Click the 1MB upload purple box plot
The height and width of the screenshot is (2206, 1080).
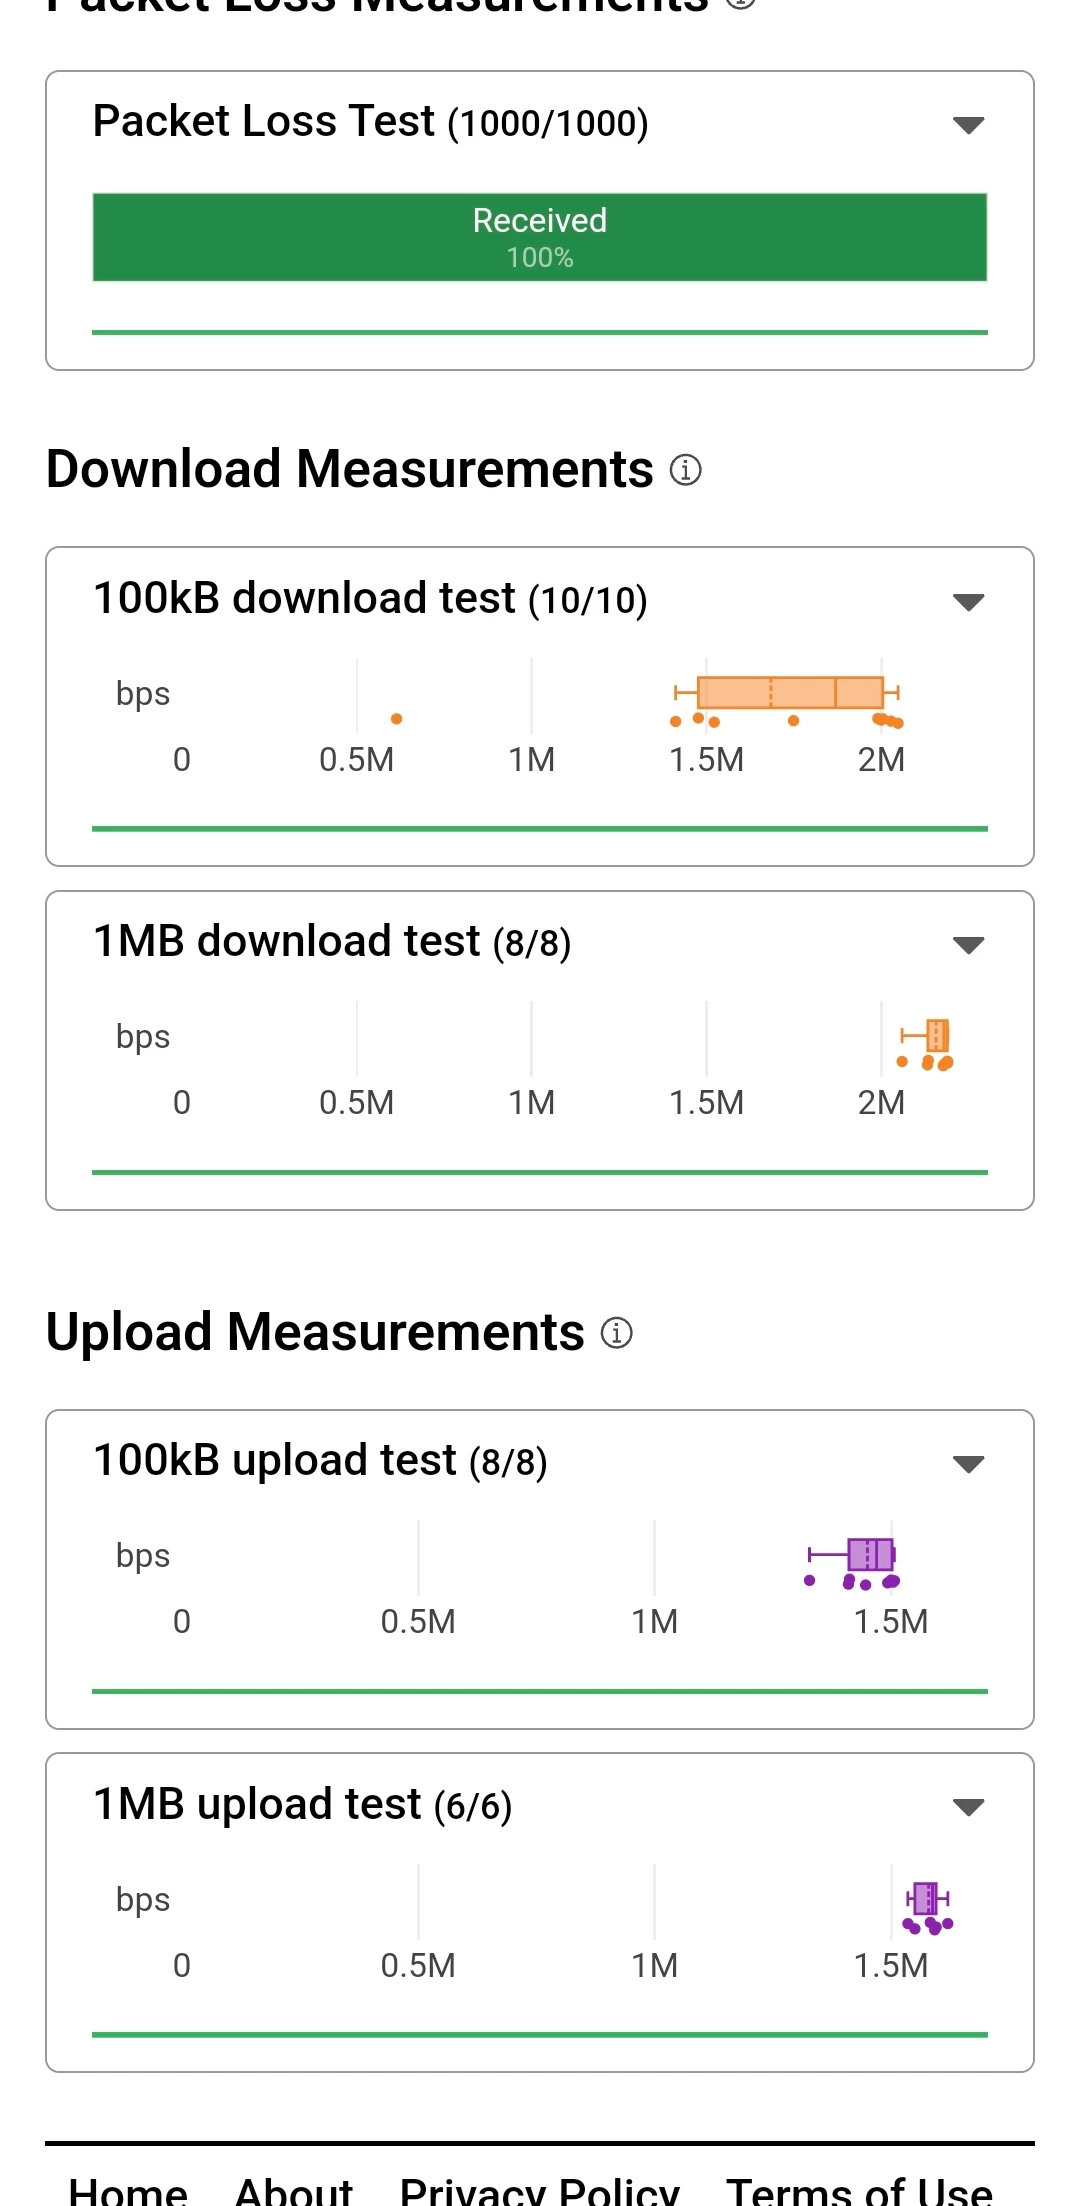(926, 1898)
